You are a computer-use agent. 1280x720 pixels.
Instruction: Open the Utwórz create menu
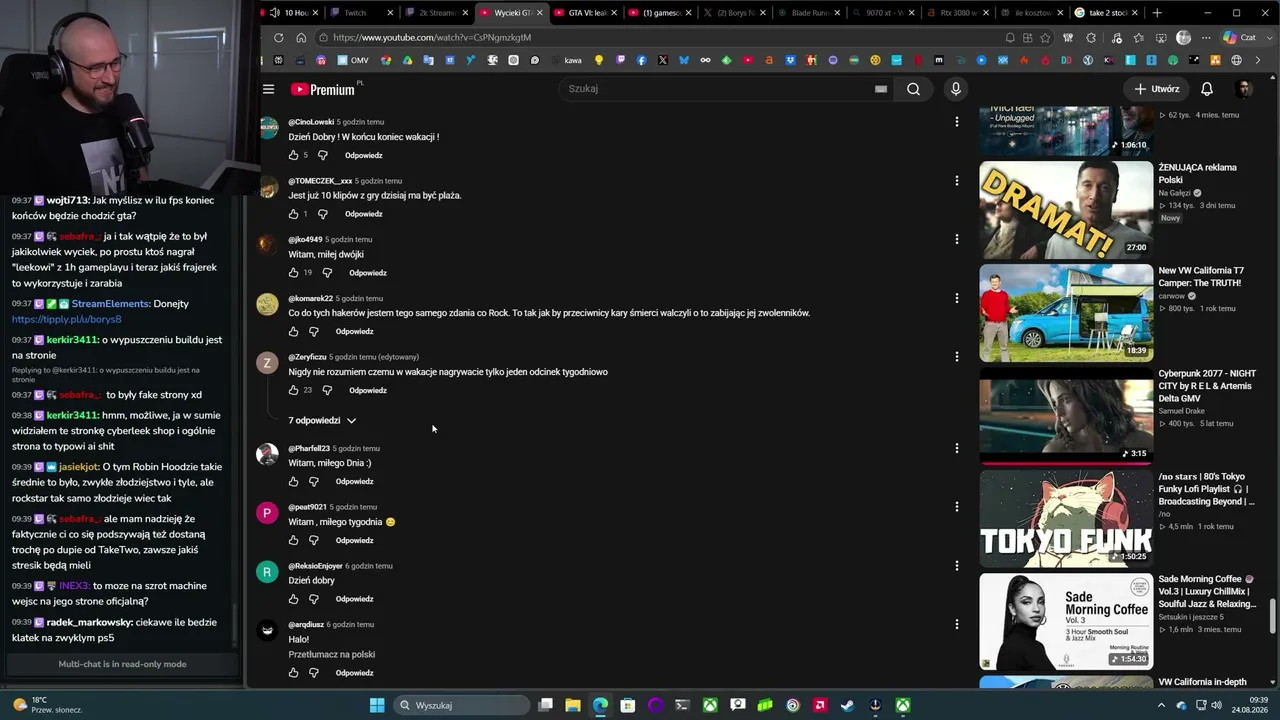1157,89
